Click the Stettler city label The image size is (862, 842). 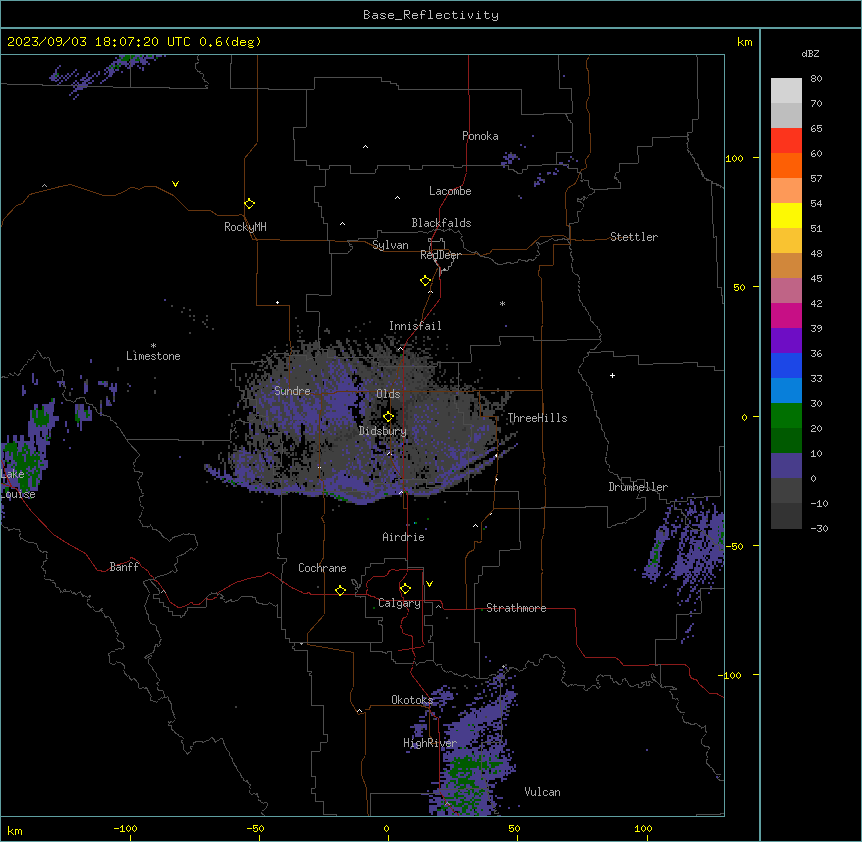coord(634,237)
